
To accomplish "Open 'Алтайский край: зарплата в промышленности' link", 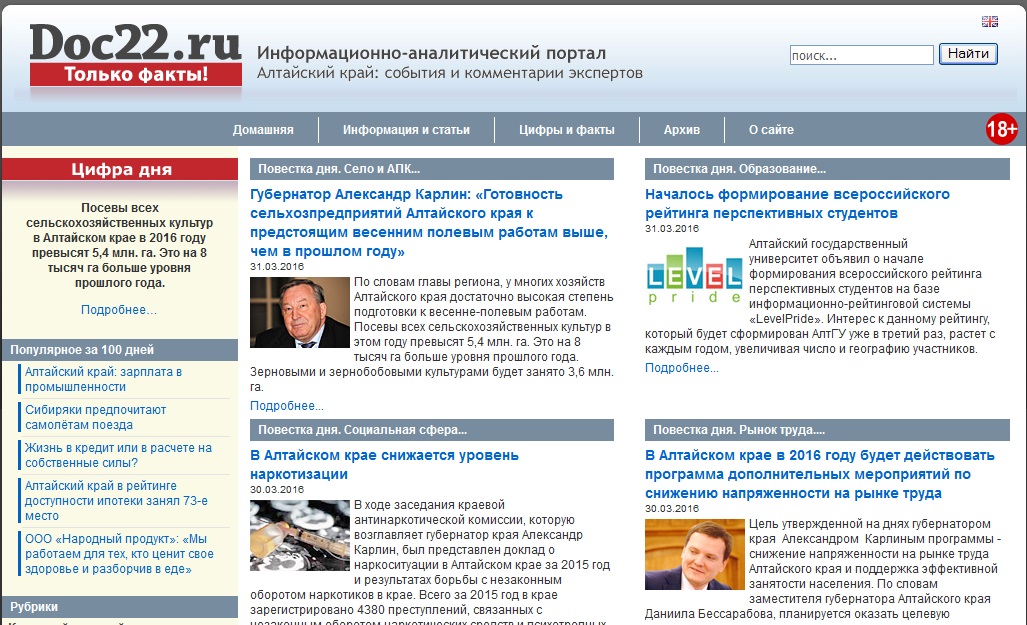I will coord(103,379).
